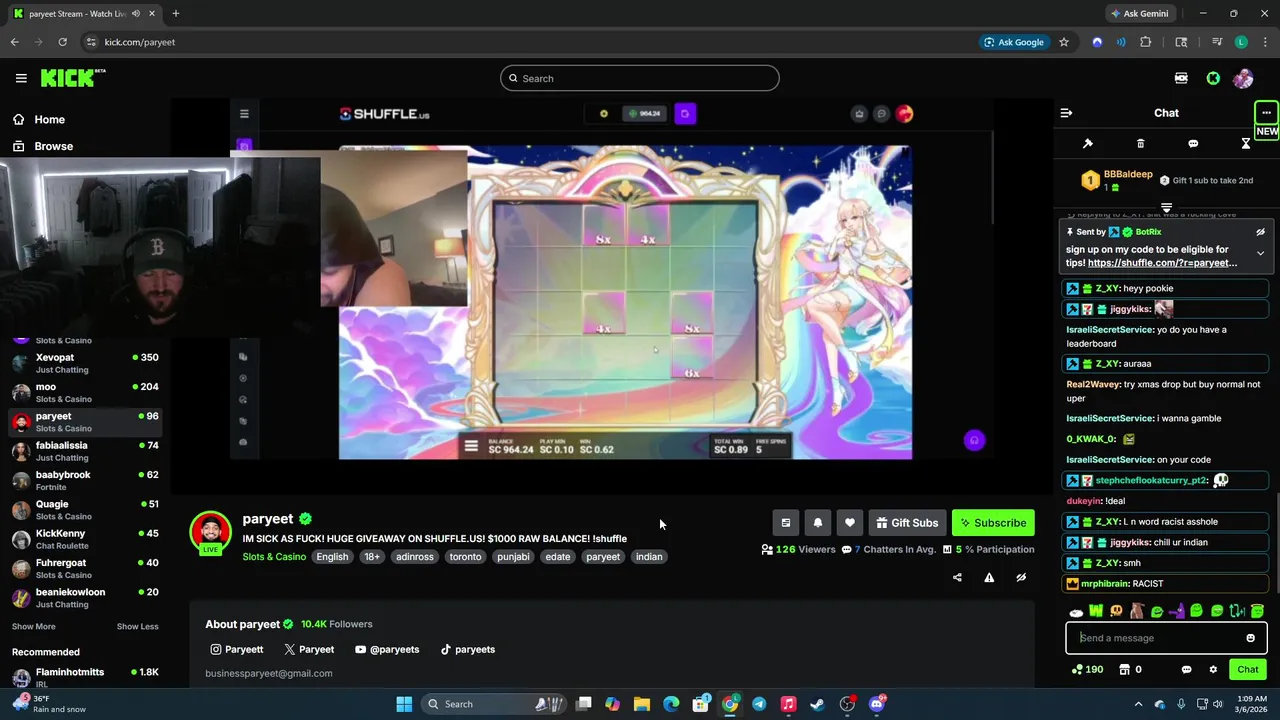The width and height of the screenshot is (1280, 720).
Task: Bookmark the page with the star icon
Action: [1064, 42]
